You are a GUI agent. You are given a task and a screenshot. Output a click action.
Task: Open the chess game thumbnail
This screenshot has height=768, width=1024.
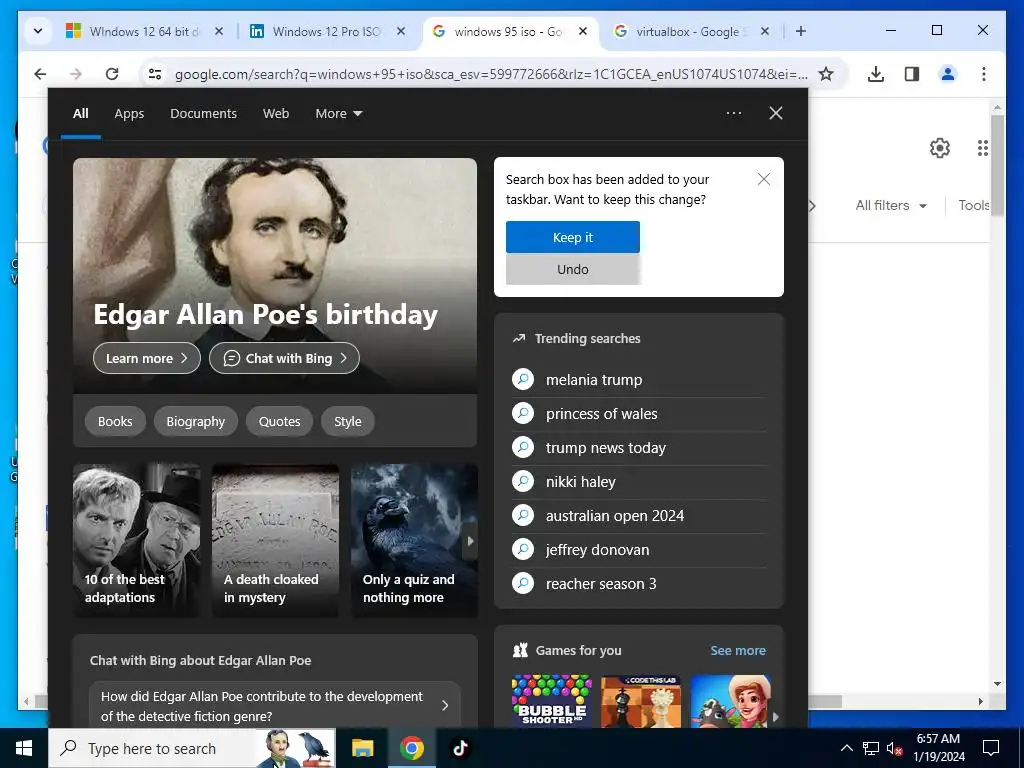click(641, 701)
